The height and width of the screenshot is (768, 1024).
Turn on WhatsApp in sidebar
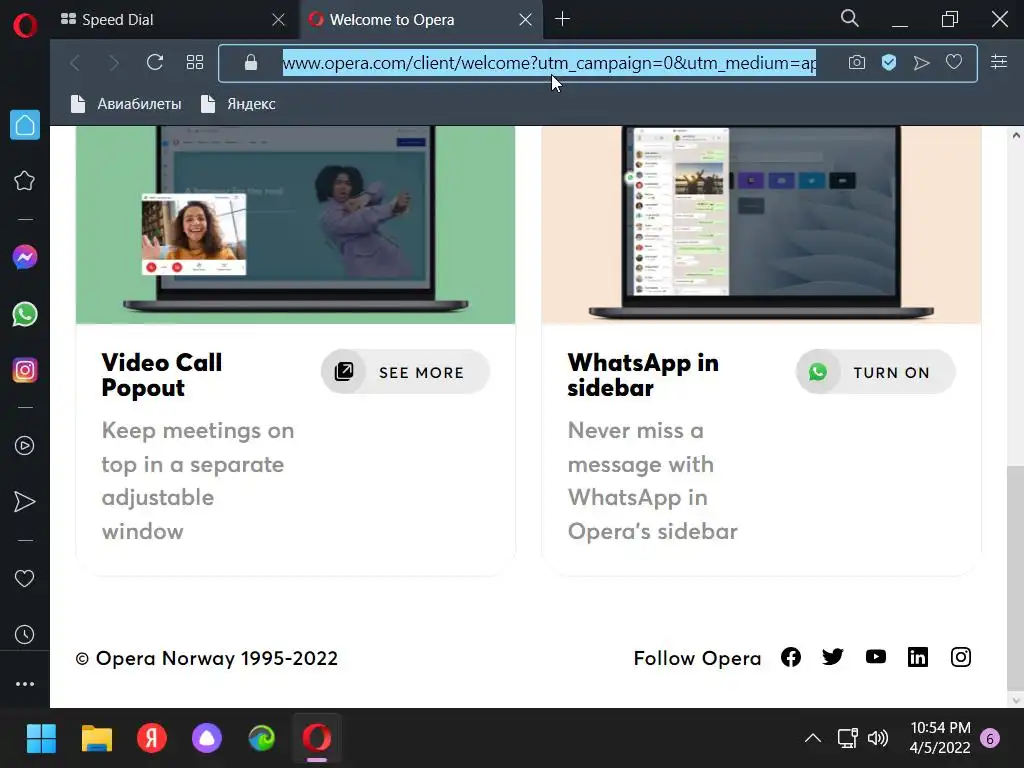[x=876, y=372]
